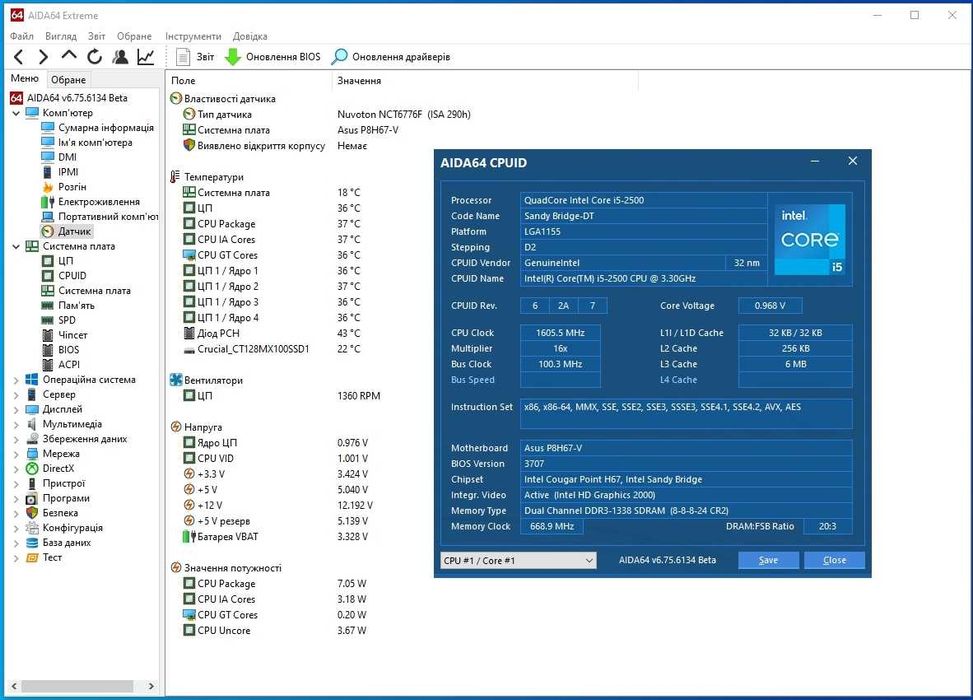Collapse the Комп'ютер tree node
The image size is (973, 700).
coord(16,113)
